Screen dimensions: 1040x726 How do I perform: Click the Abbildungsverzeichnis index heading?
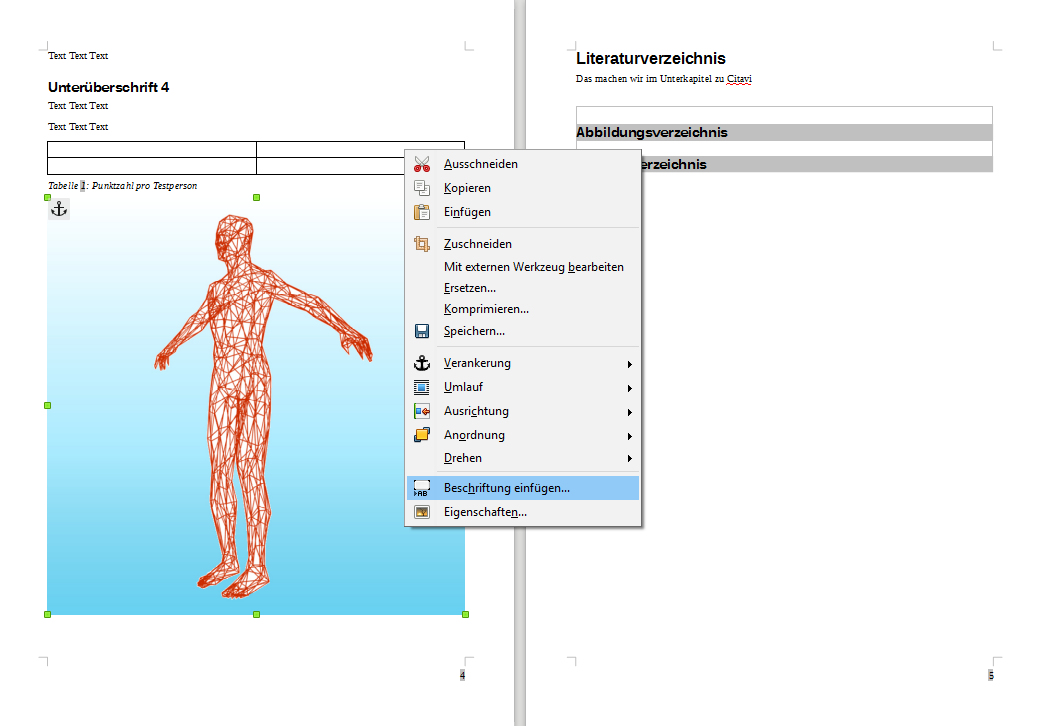pos(651,132)
